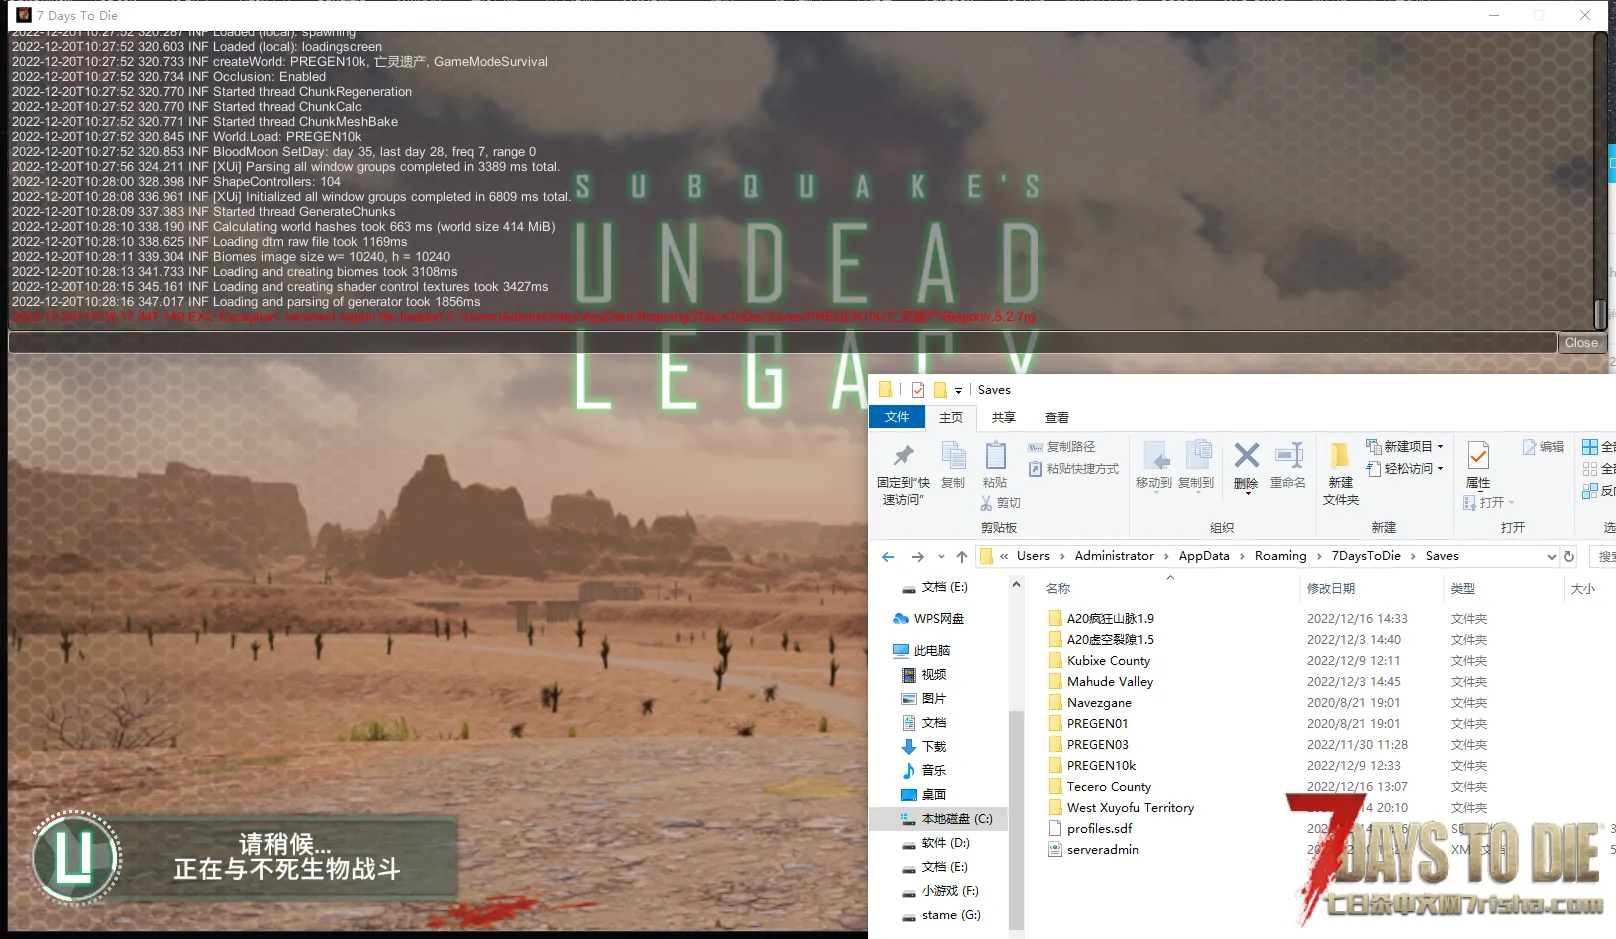
Task: Click the Move To icon
Action: pos(1154,456)
